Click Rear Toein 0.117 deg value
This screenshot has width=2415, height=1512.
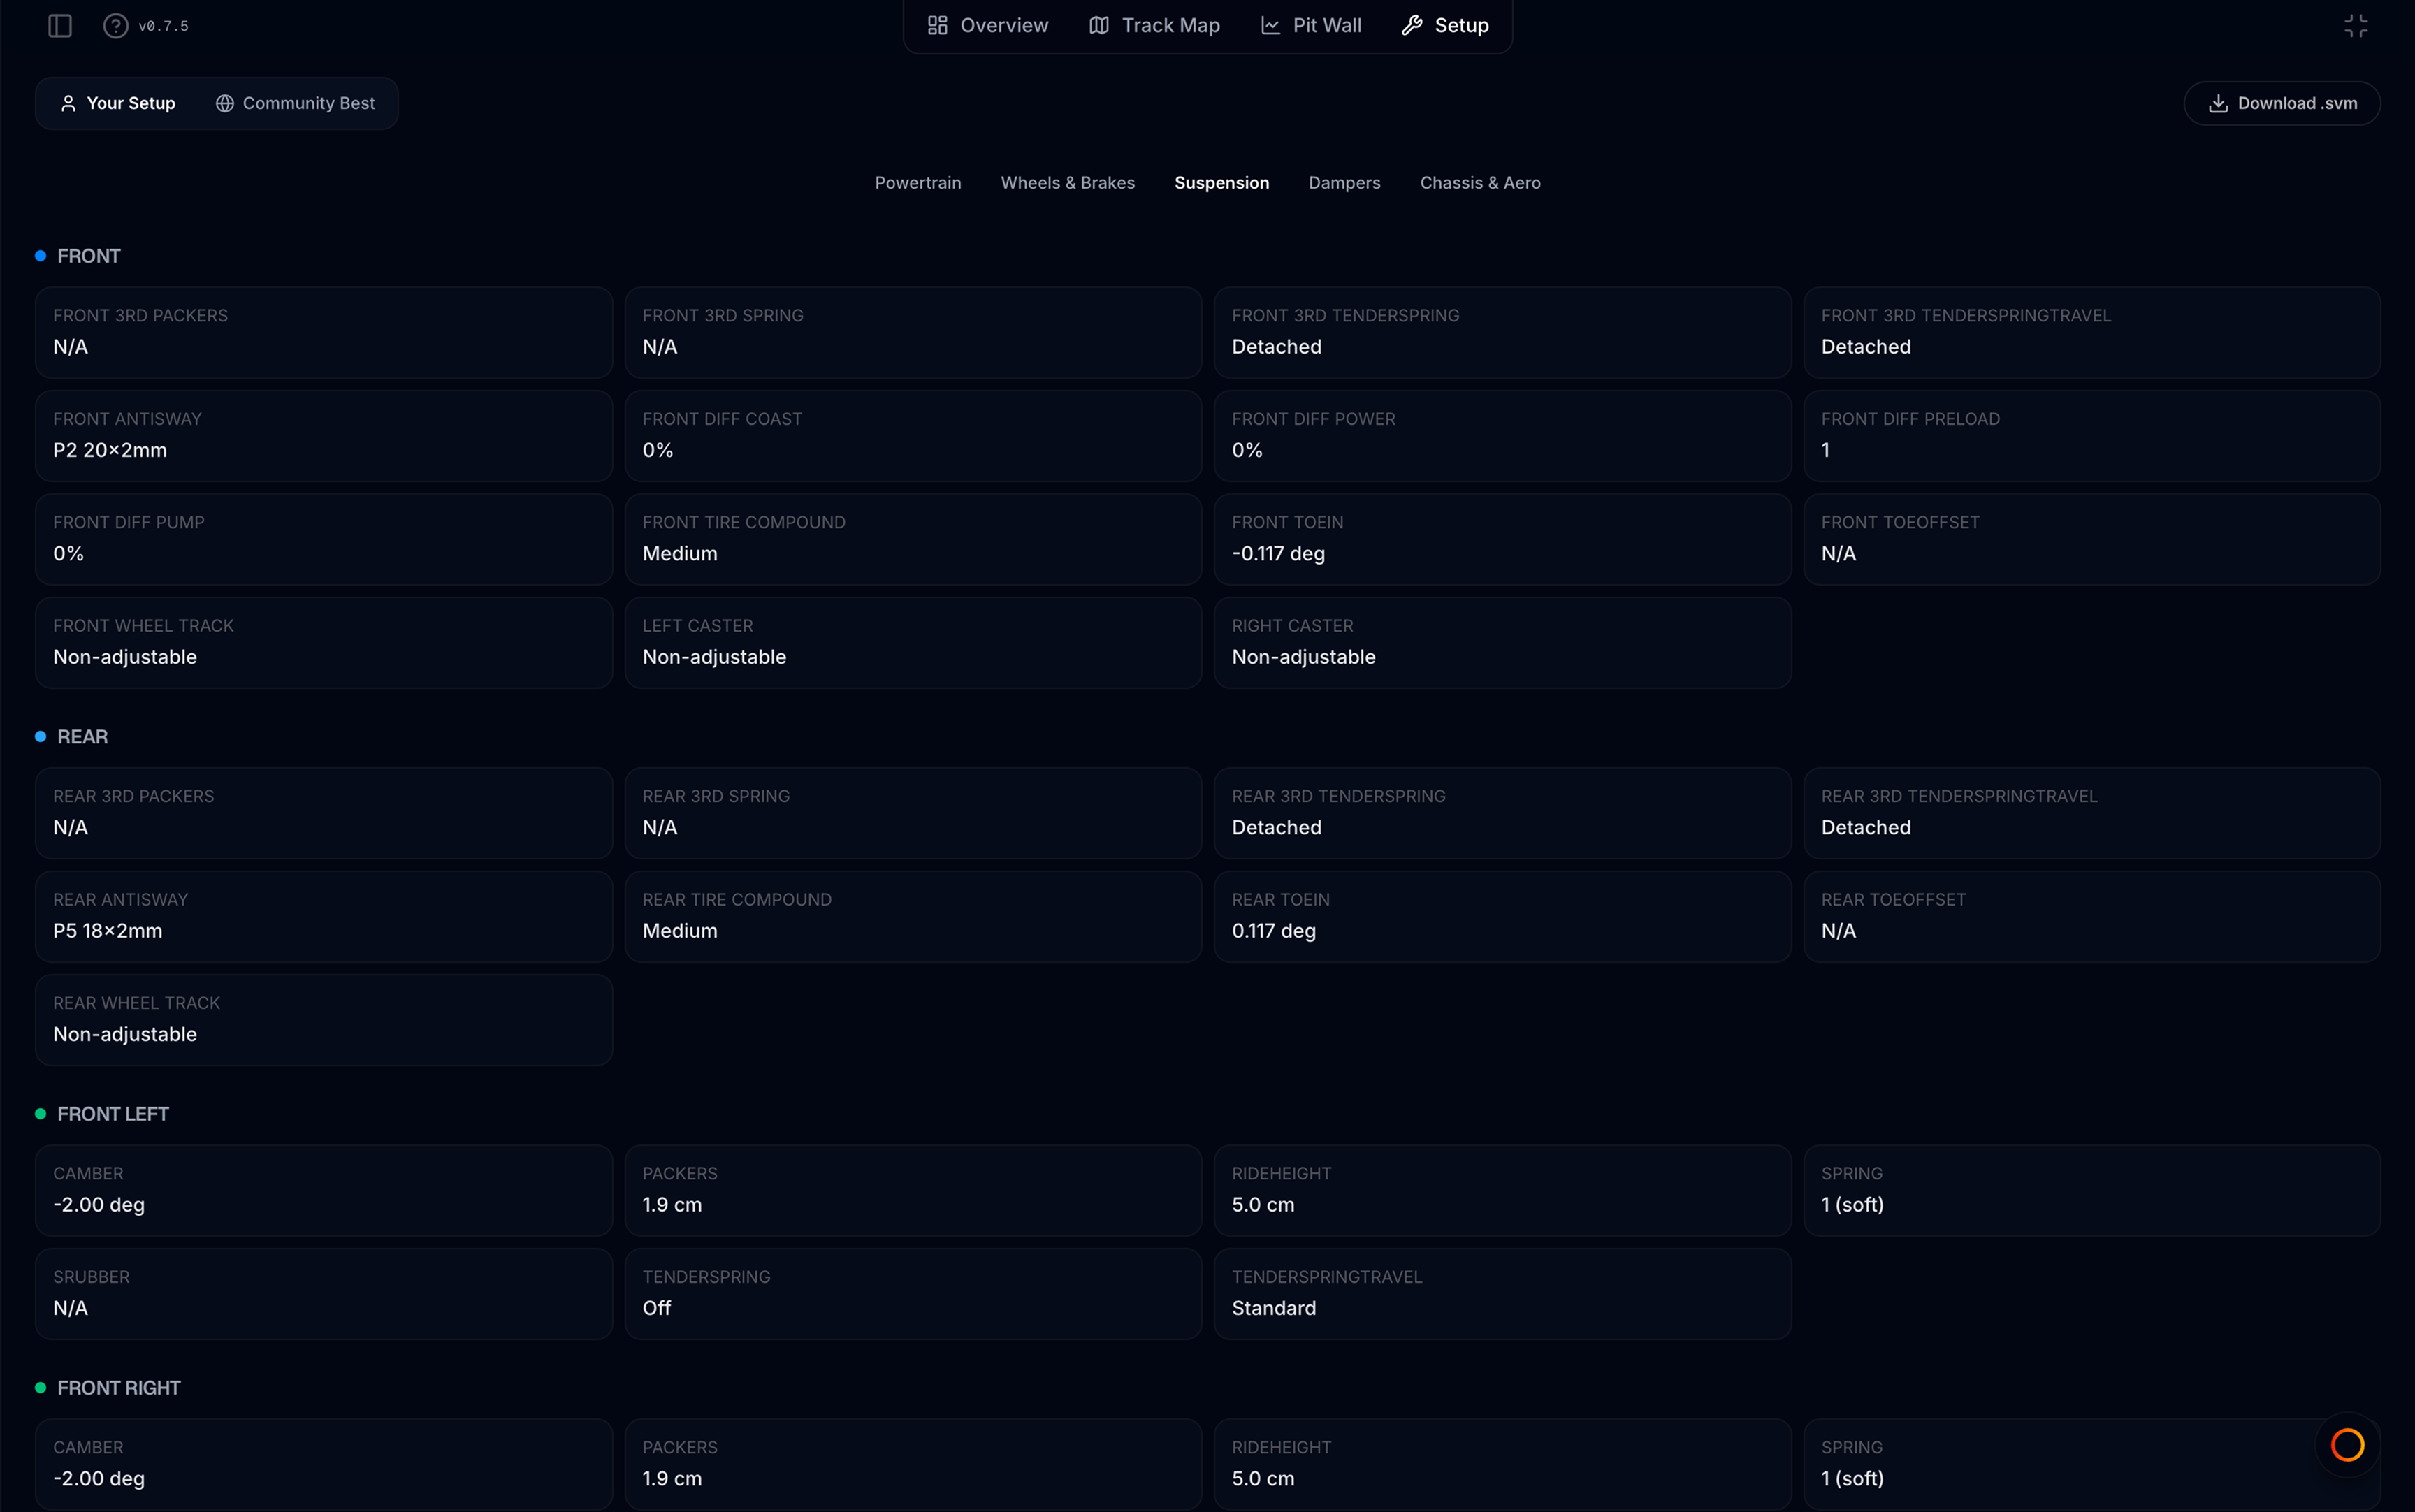pos(1274,931)
